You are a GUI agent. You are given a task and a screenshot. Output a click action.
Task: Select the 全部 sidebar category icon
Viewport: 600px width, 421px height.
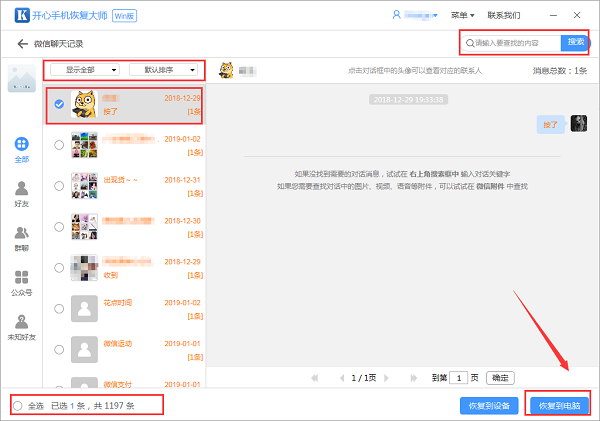click(x=21, y=148)
